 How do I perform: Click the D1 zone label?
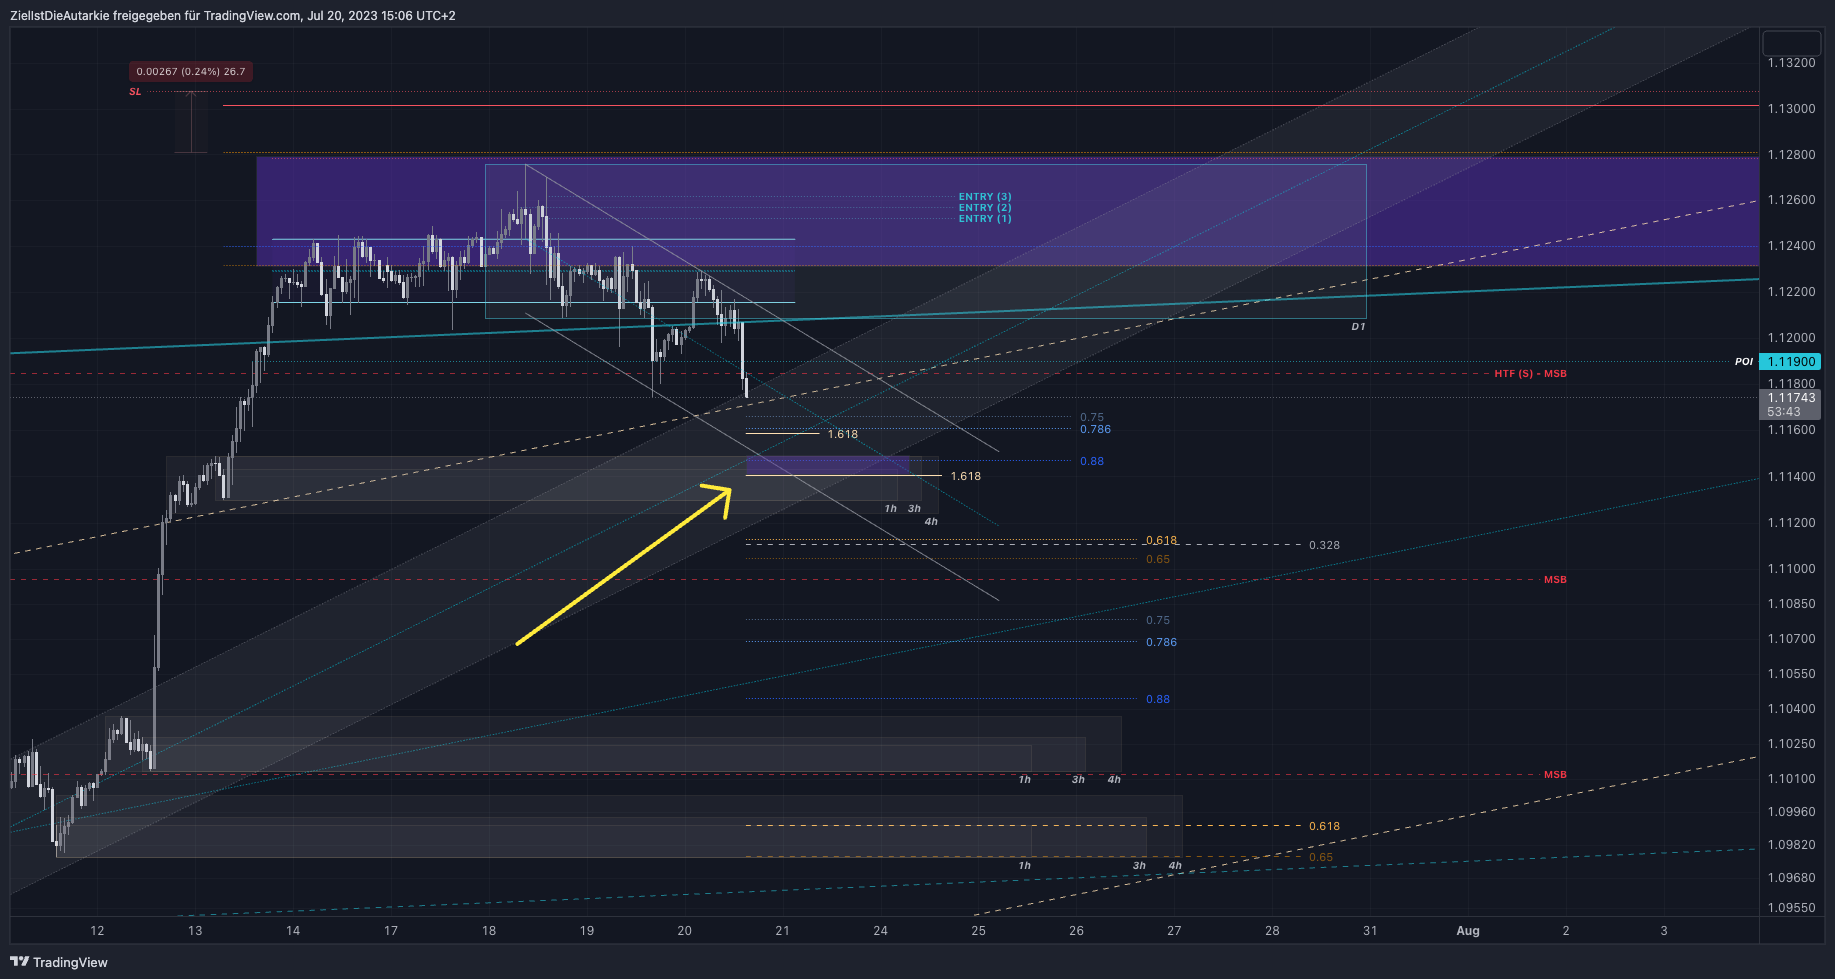coord(1358,327)
